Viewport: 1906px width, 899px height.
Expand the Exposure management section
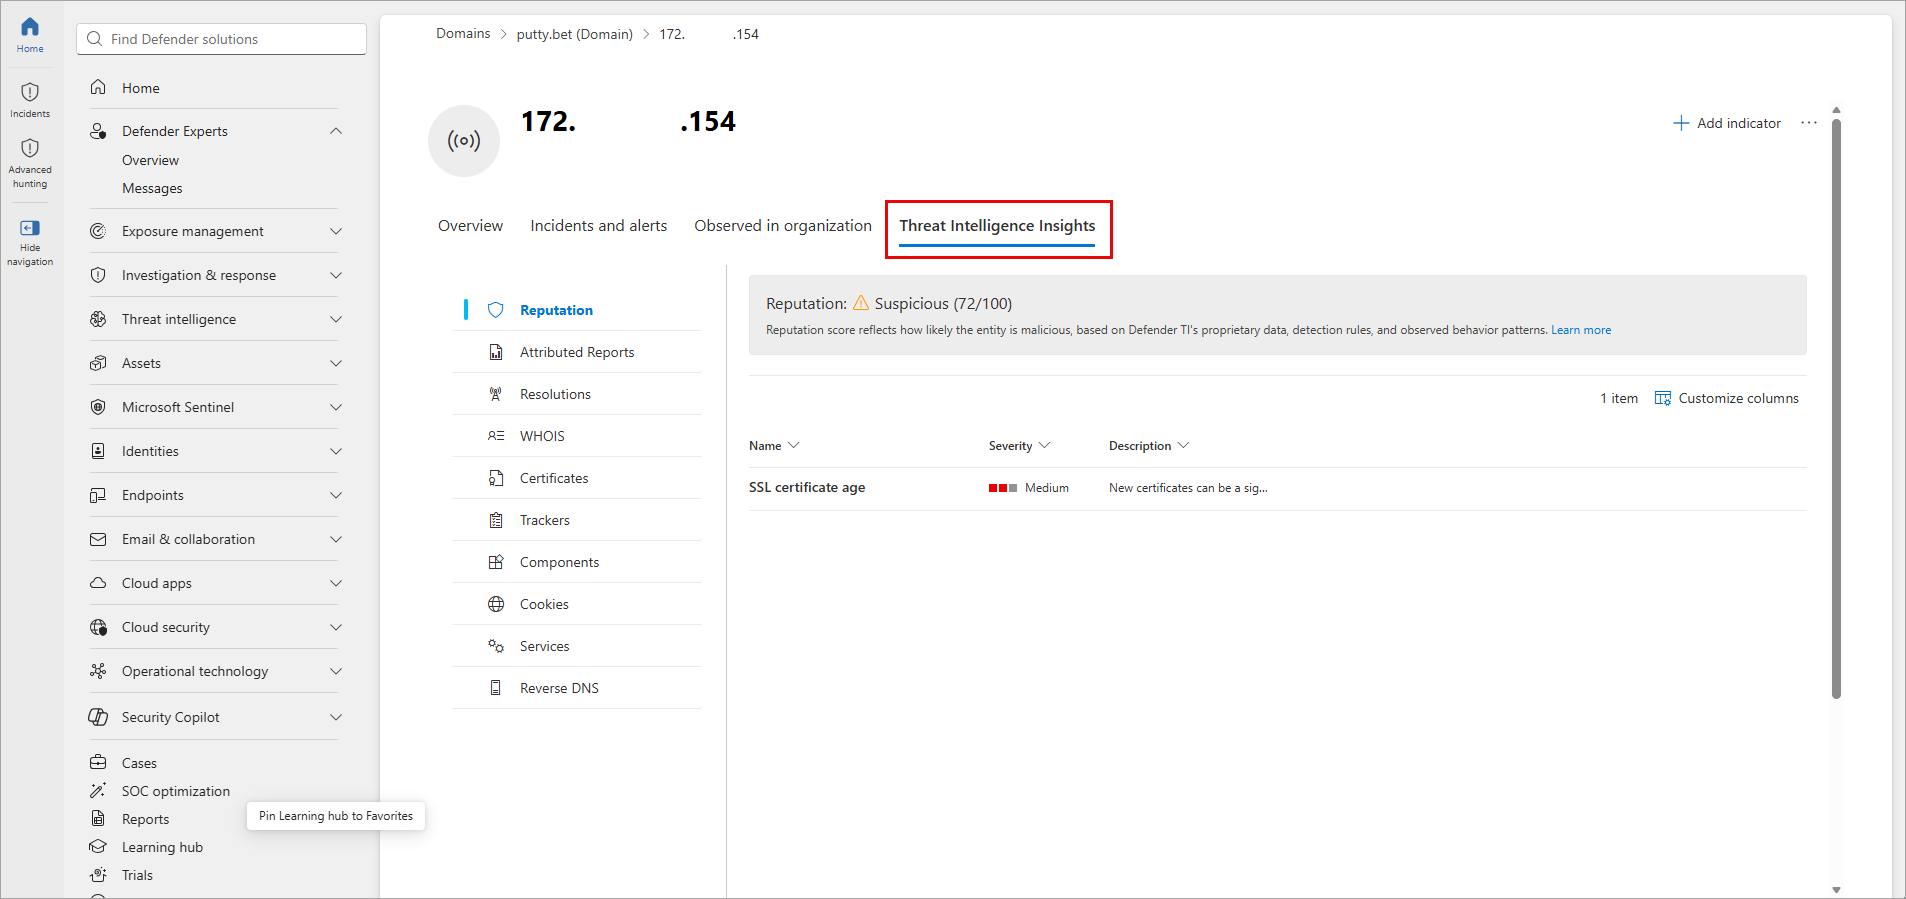click(336, 231)
